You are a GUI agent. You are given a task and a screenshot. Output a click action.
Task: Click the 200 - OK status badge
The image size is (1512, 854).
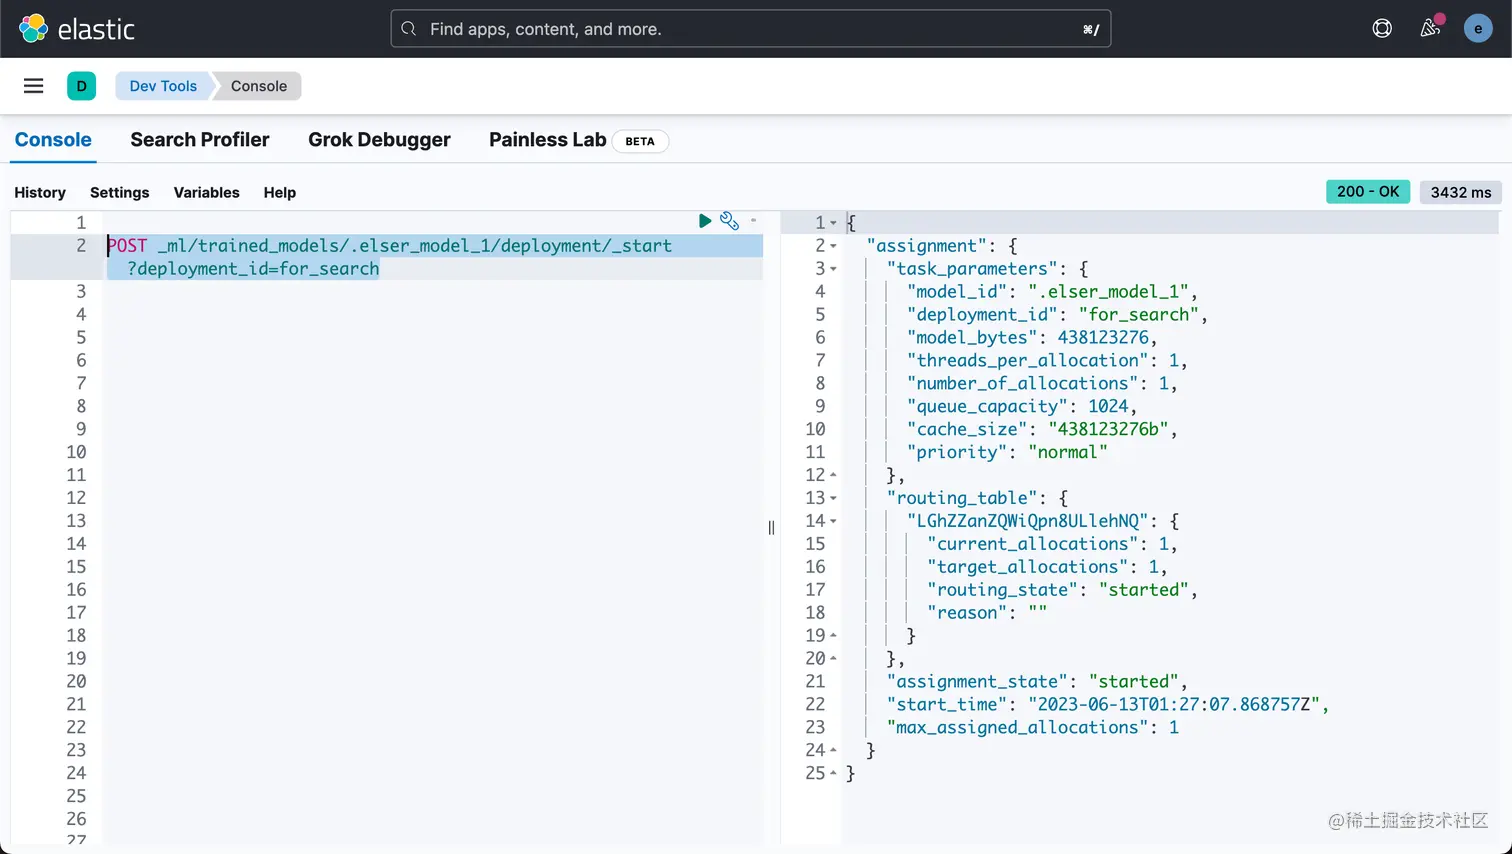(1368, 192)
